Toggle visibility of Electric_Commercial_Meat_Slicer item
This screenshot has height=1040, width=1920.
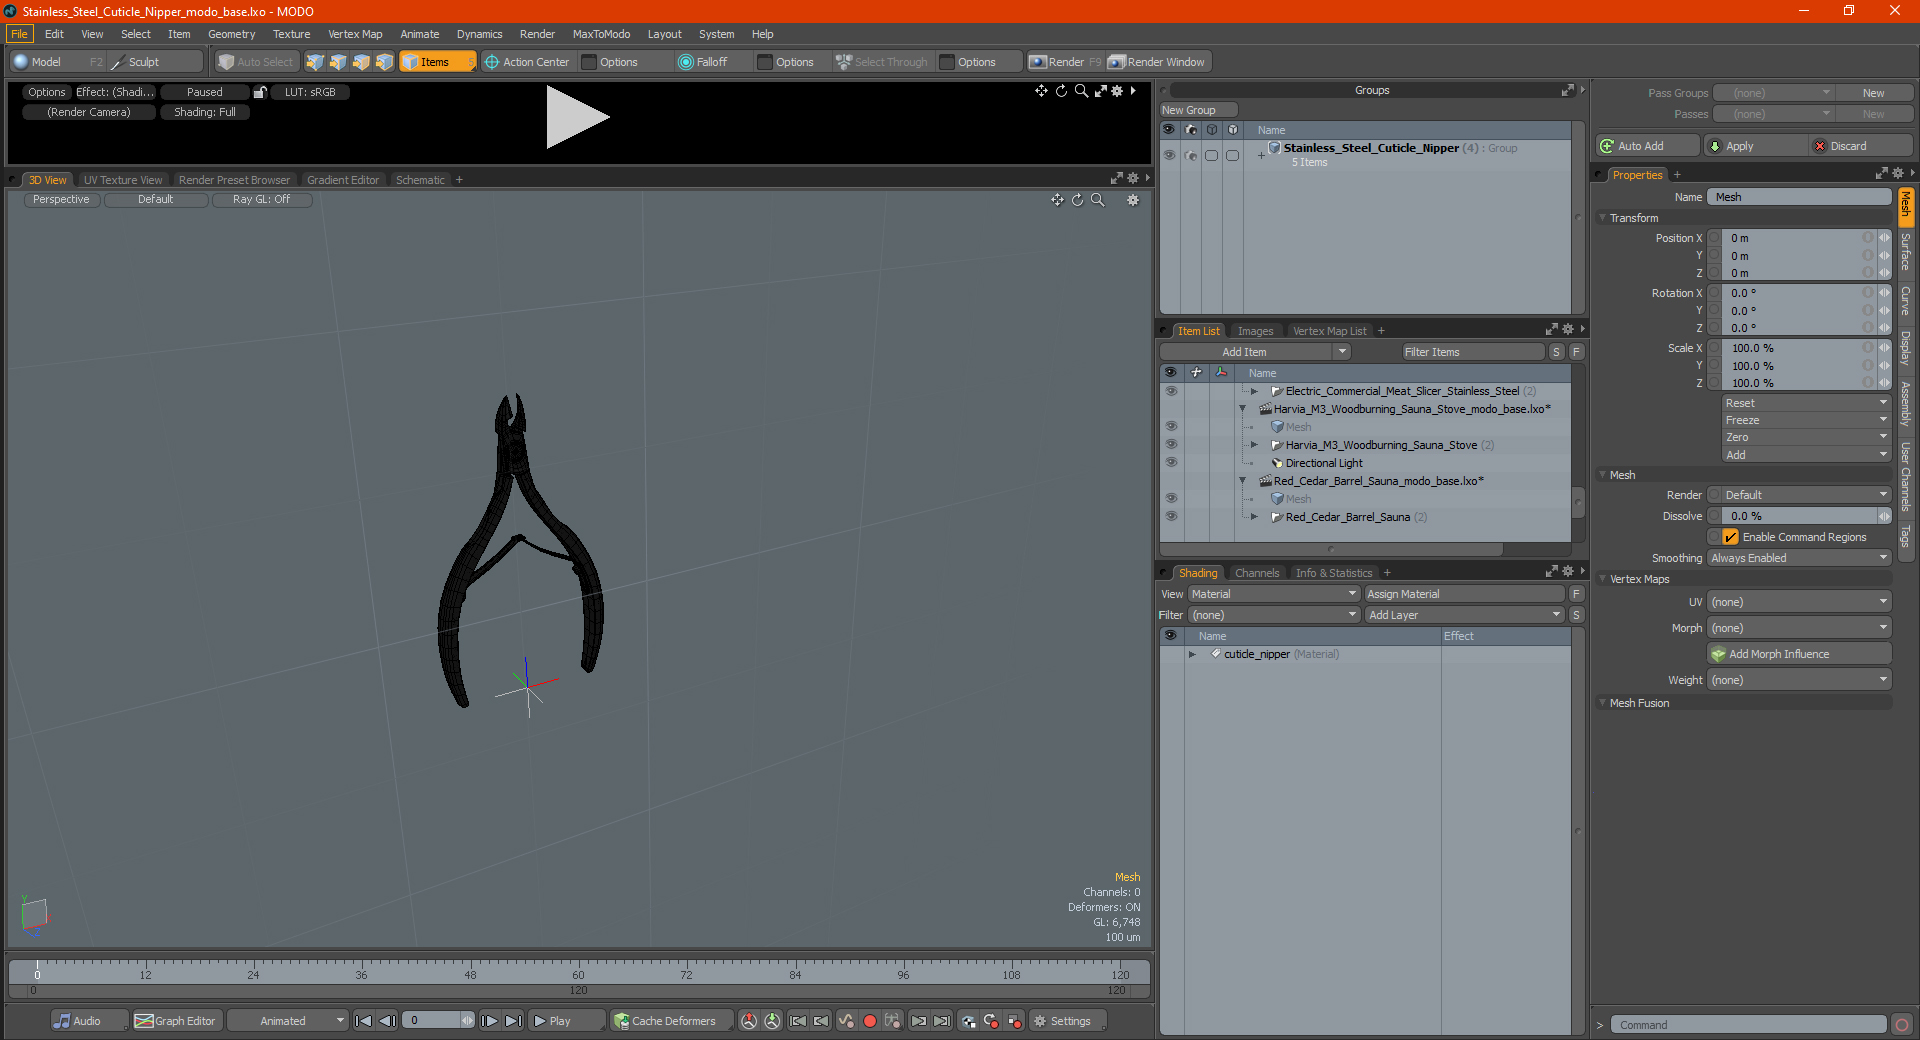coord(1170,390)
